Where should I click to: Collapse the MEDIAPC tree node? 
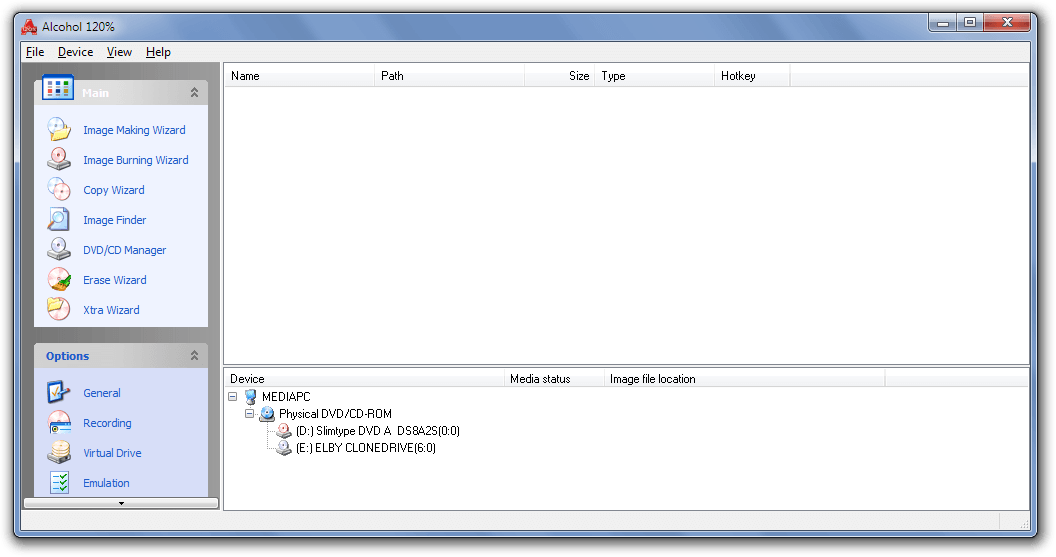point(232,397)
